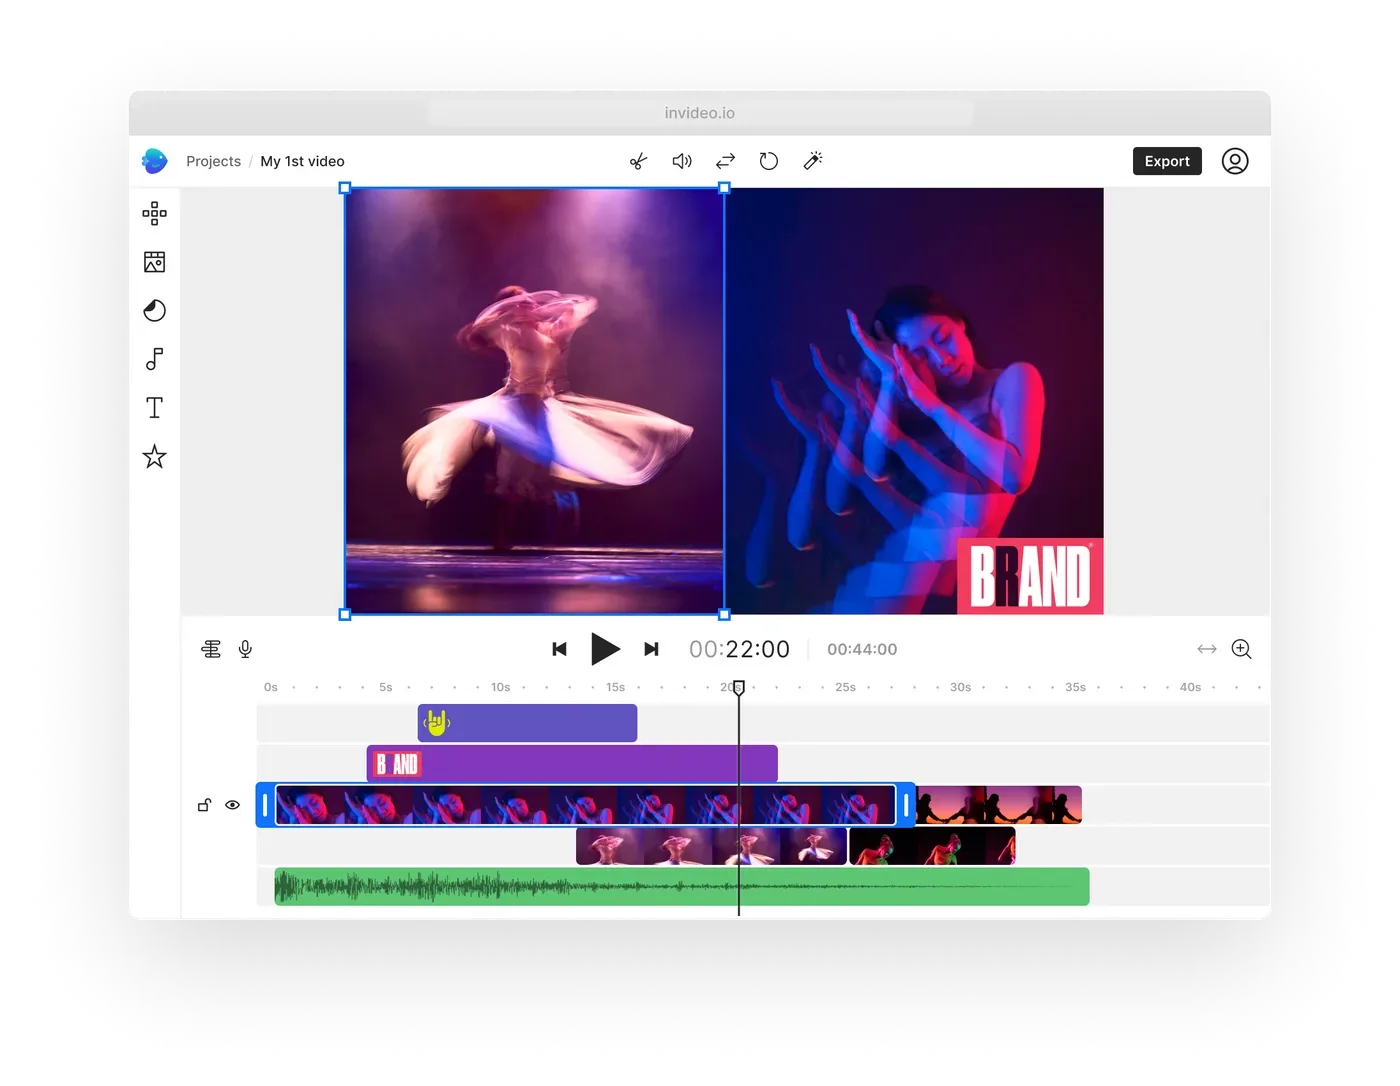This screenshot has width=1400, height=1086.
Task: Click the 15s mark on ruler
Action: click(x=615, y=688)
